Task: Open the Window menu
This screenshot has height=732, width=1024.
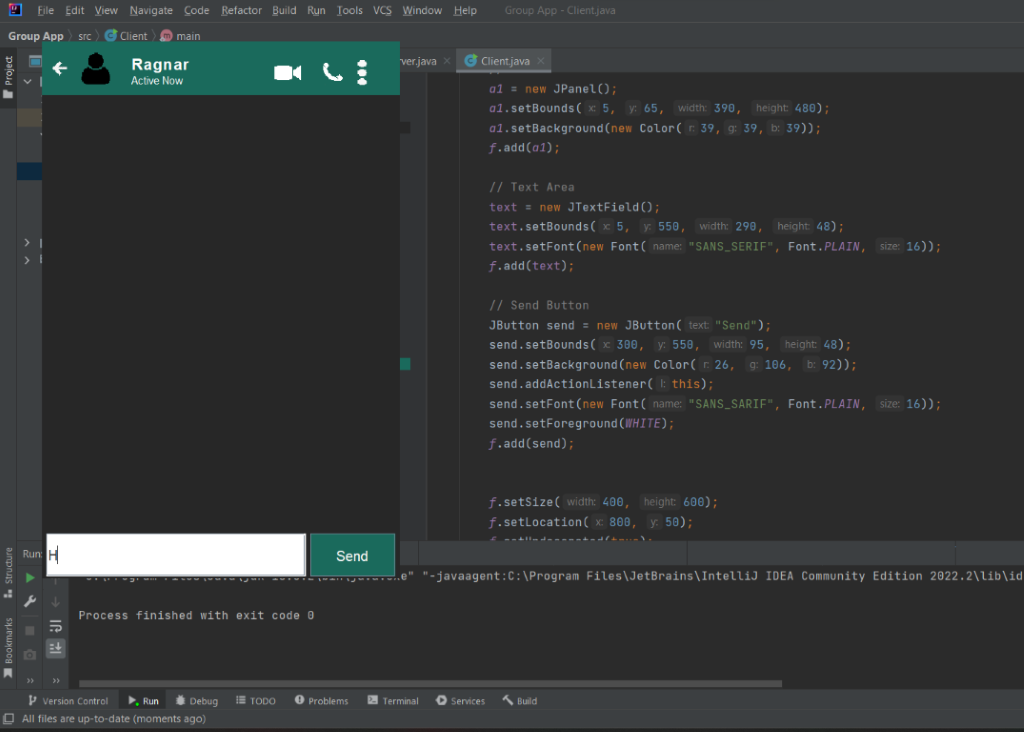Action: tap(422, 10)
